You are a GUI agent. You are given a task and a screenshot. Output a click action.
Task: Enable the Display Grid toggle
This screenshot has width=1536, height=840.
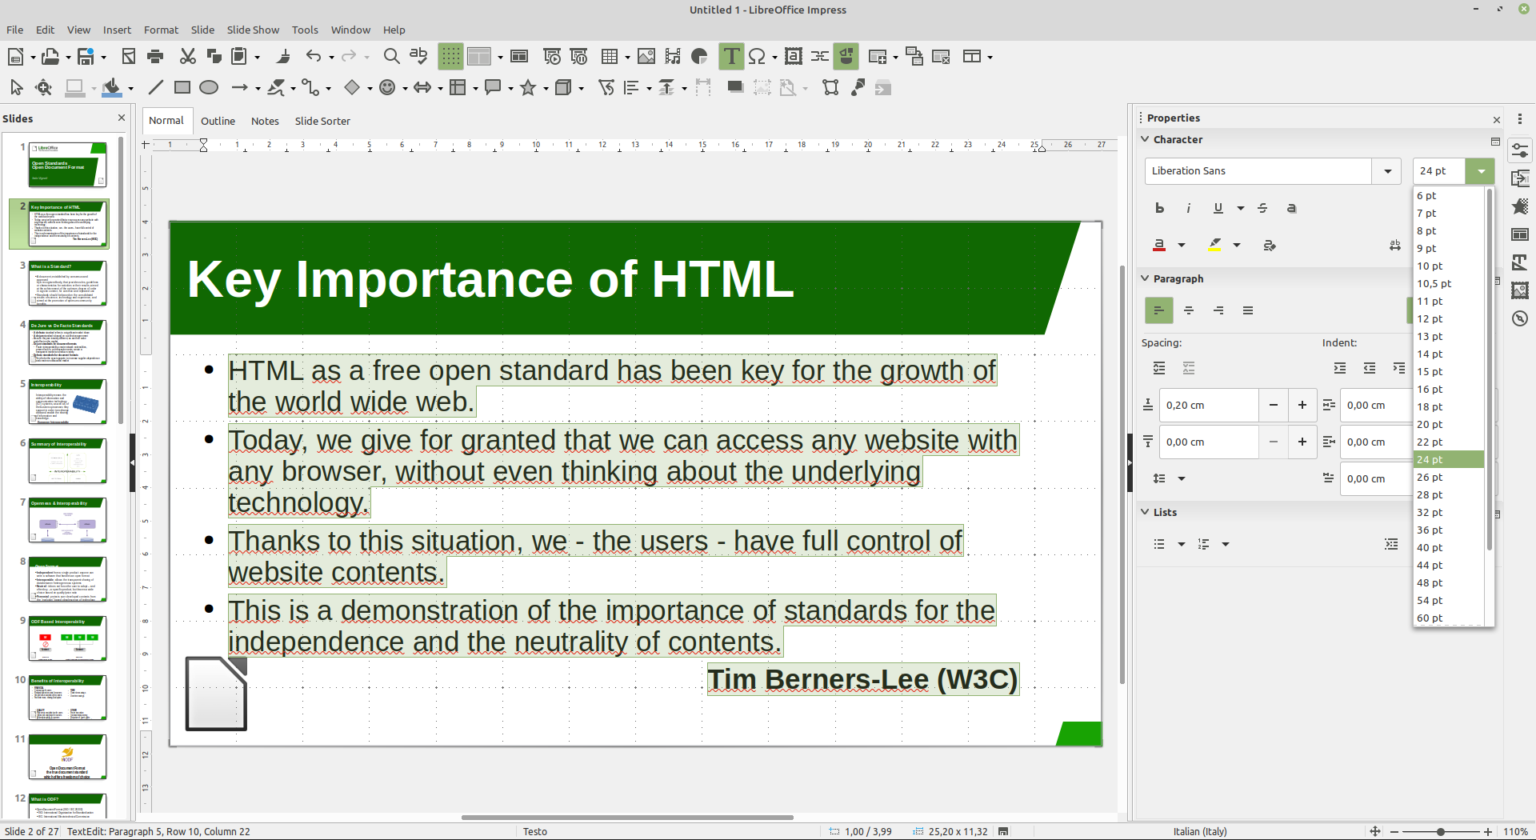click(451, 56)
